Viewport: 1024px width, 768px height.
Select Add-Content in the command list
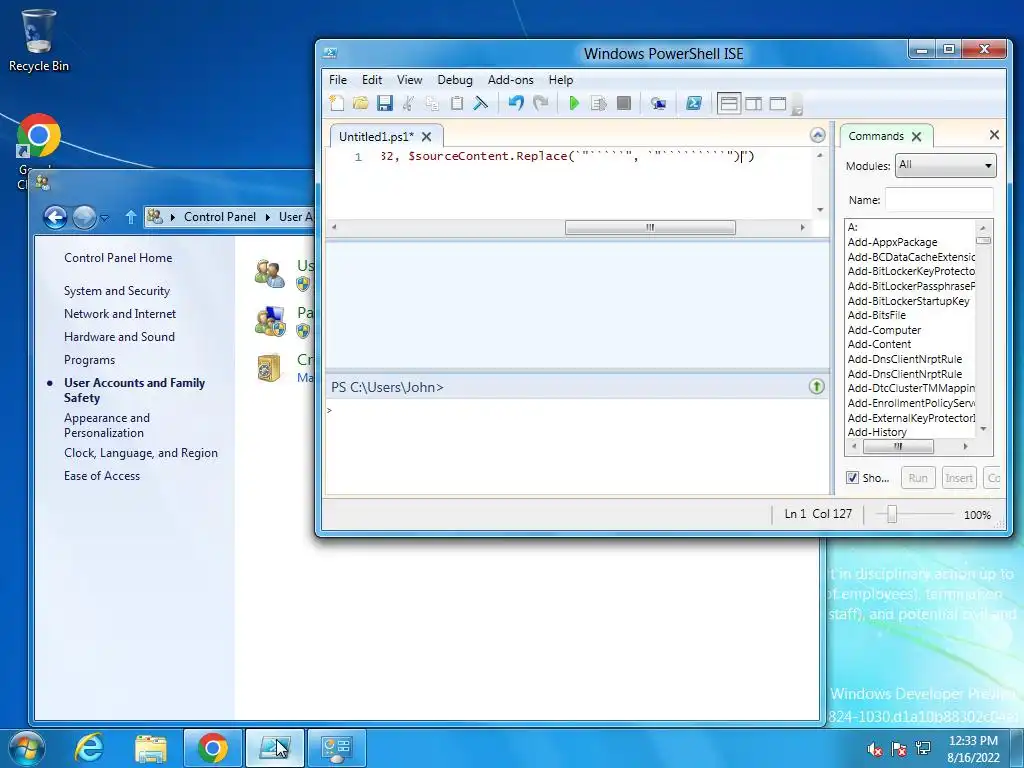pyautogui.click(x=879, y=344)
